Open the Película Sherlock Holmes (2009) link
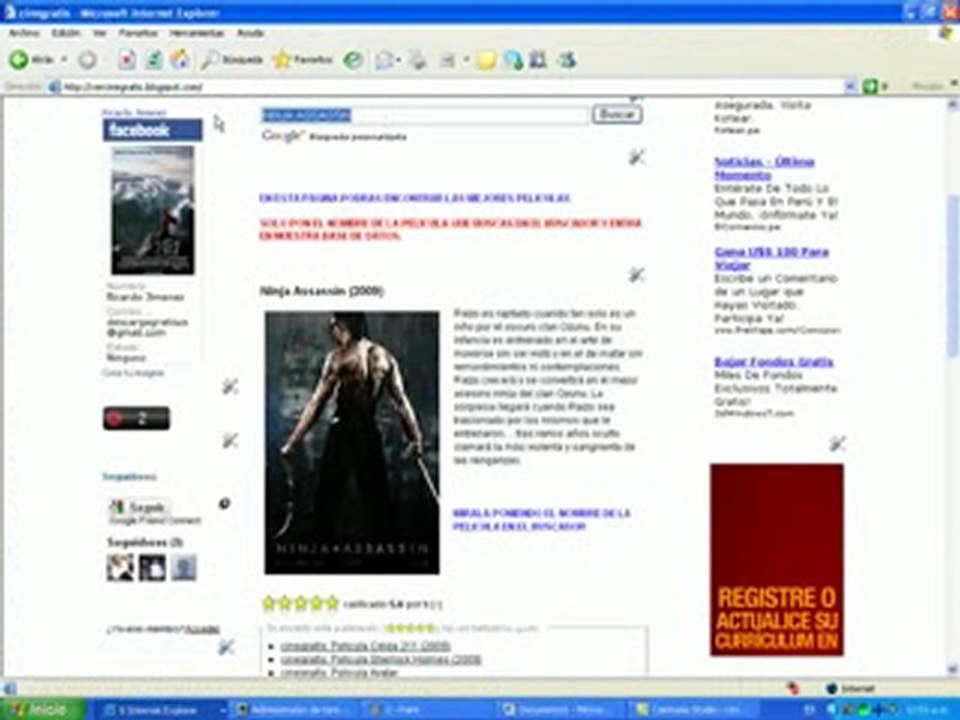The height and width of the screenshot is (720, 960). tap(381, 659)
